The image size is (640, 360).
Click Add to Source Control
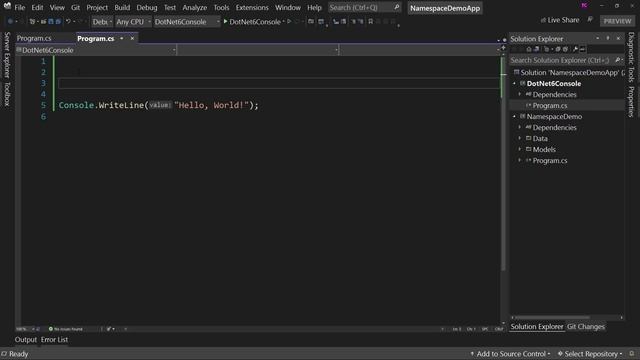[510, 354]
